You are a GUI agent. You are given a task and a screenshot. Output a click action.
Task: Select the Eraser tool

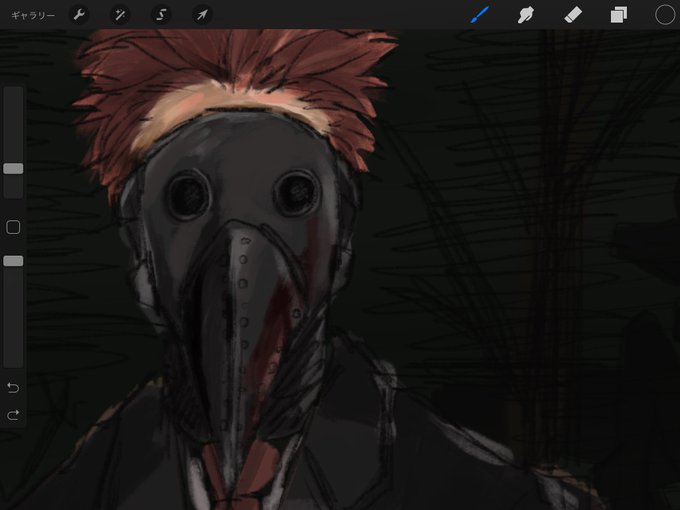pyautogui.click(x=572, y=15)
